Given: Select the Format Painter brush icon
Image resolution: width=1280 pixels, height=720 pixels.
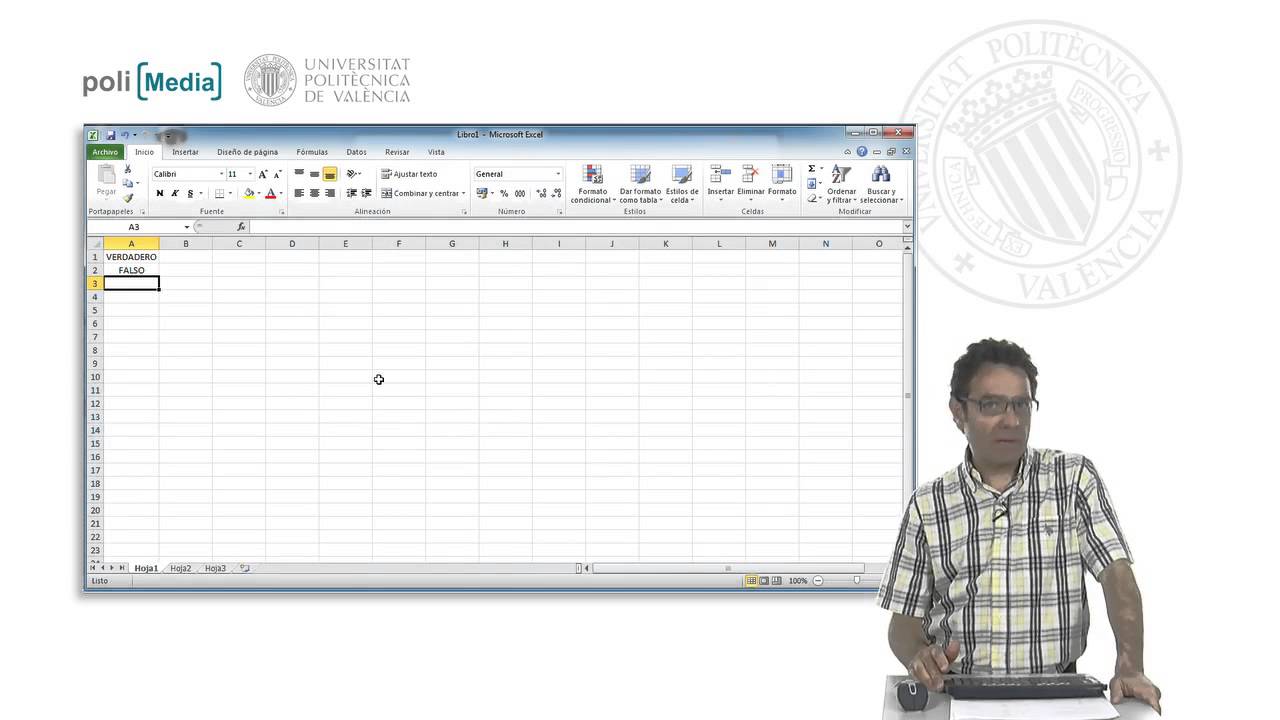Looking at the screenshot, I should tap(128, 197).
